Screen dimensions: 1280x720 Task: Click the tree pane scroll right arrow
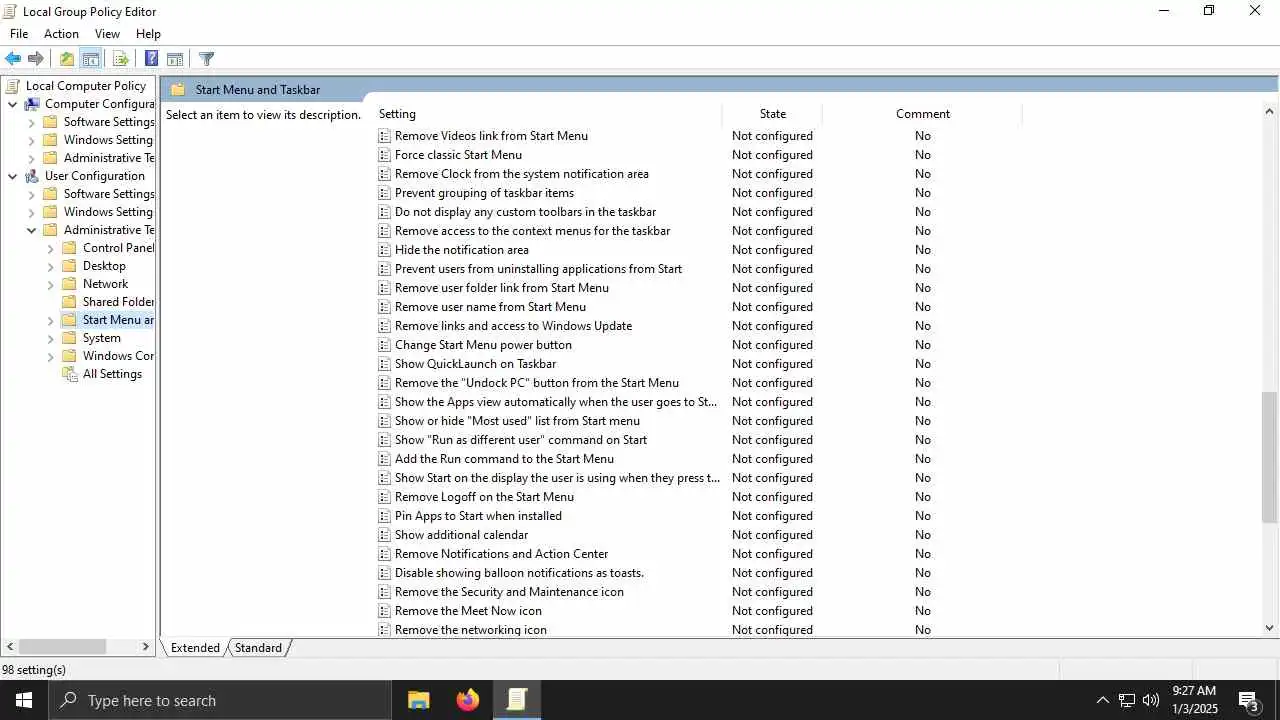coord(146,648)
